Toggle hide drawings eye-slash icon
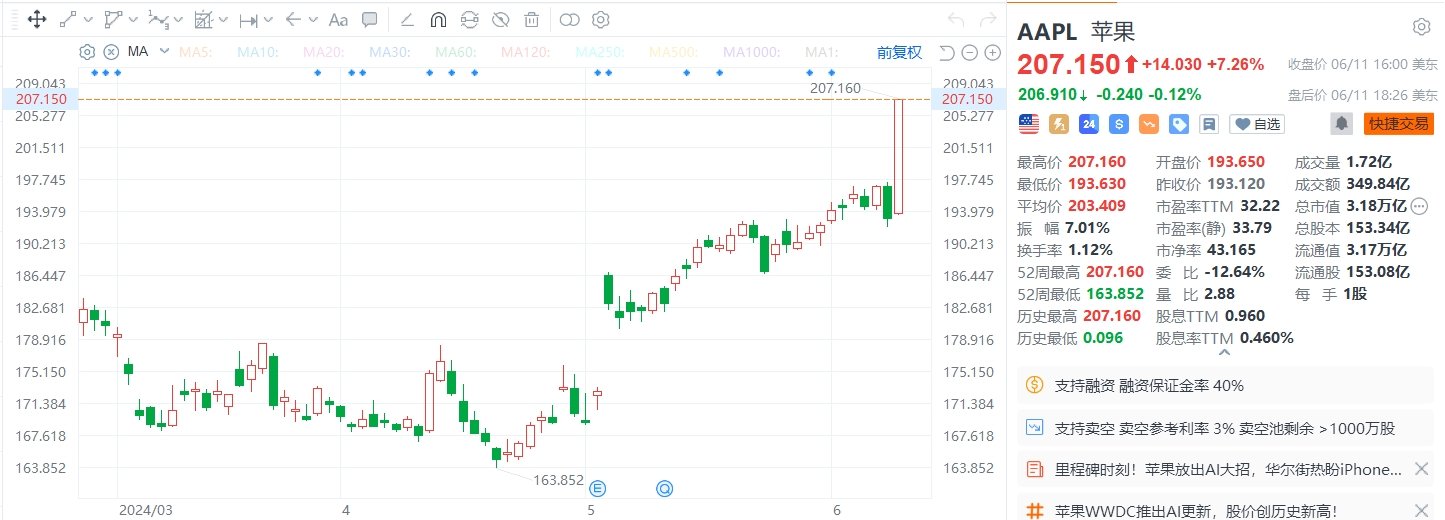The height and width of the screenshot is (520, 1445). (x=501, y=19)
